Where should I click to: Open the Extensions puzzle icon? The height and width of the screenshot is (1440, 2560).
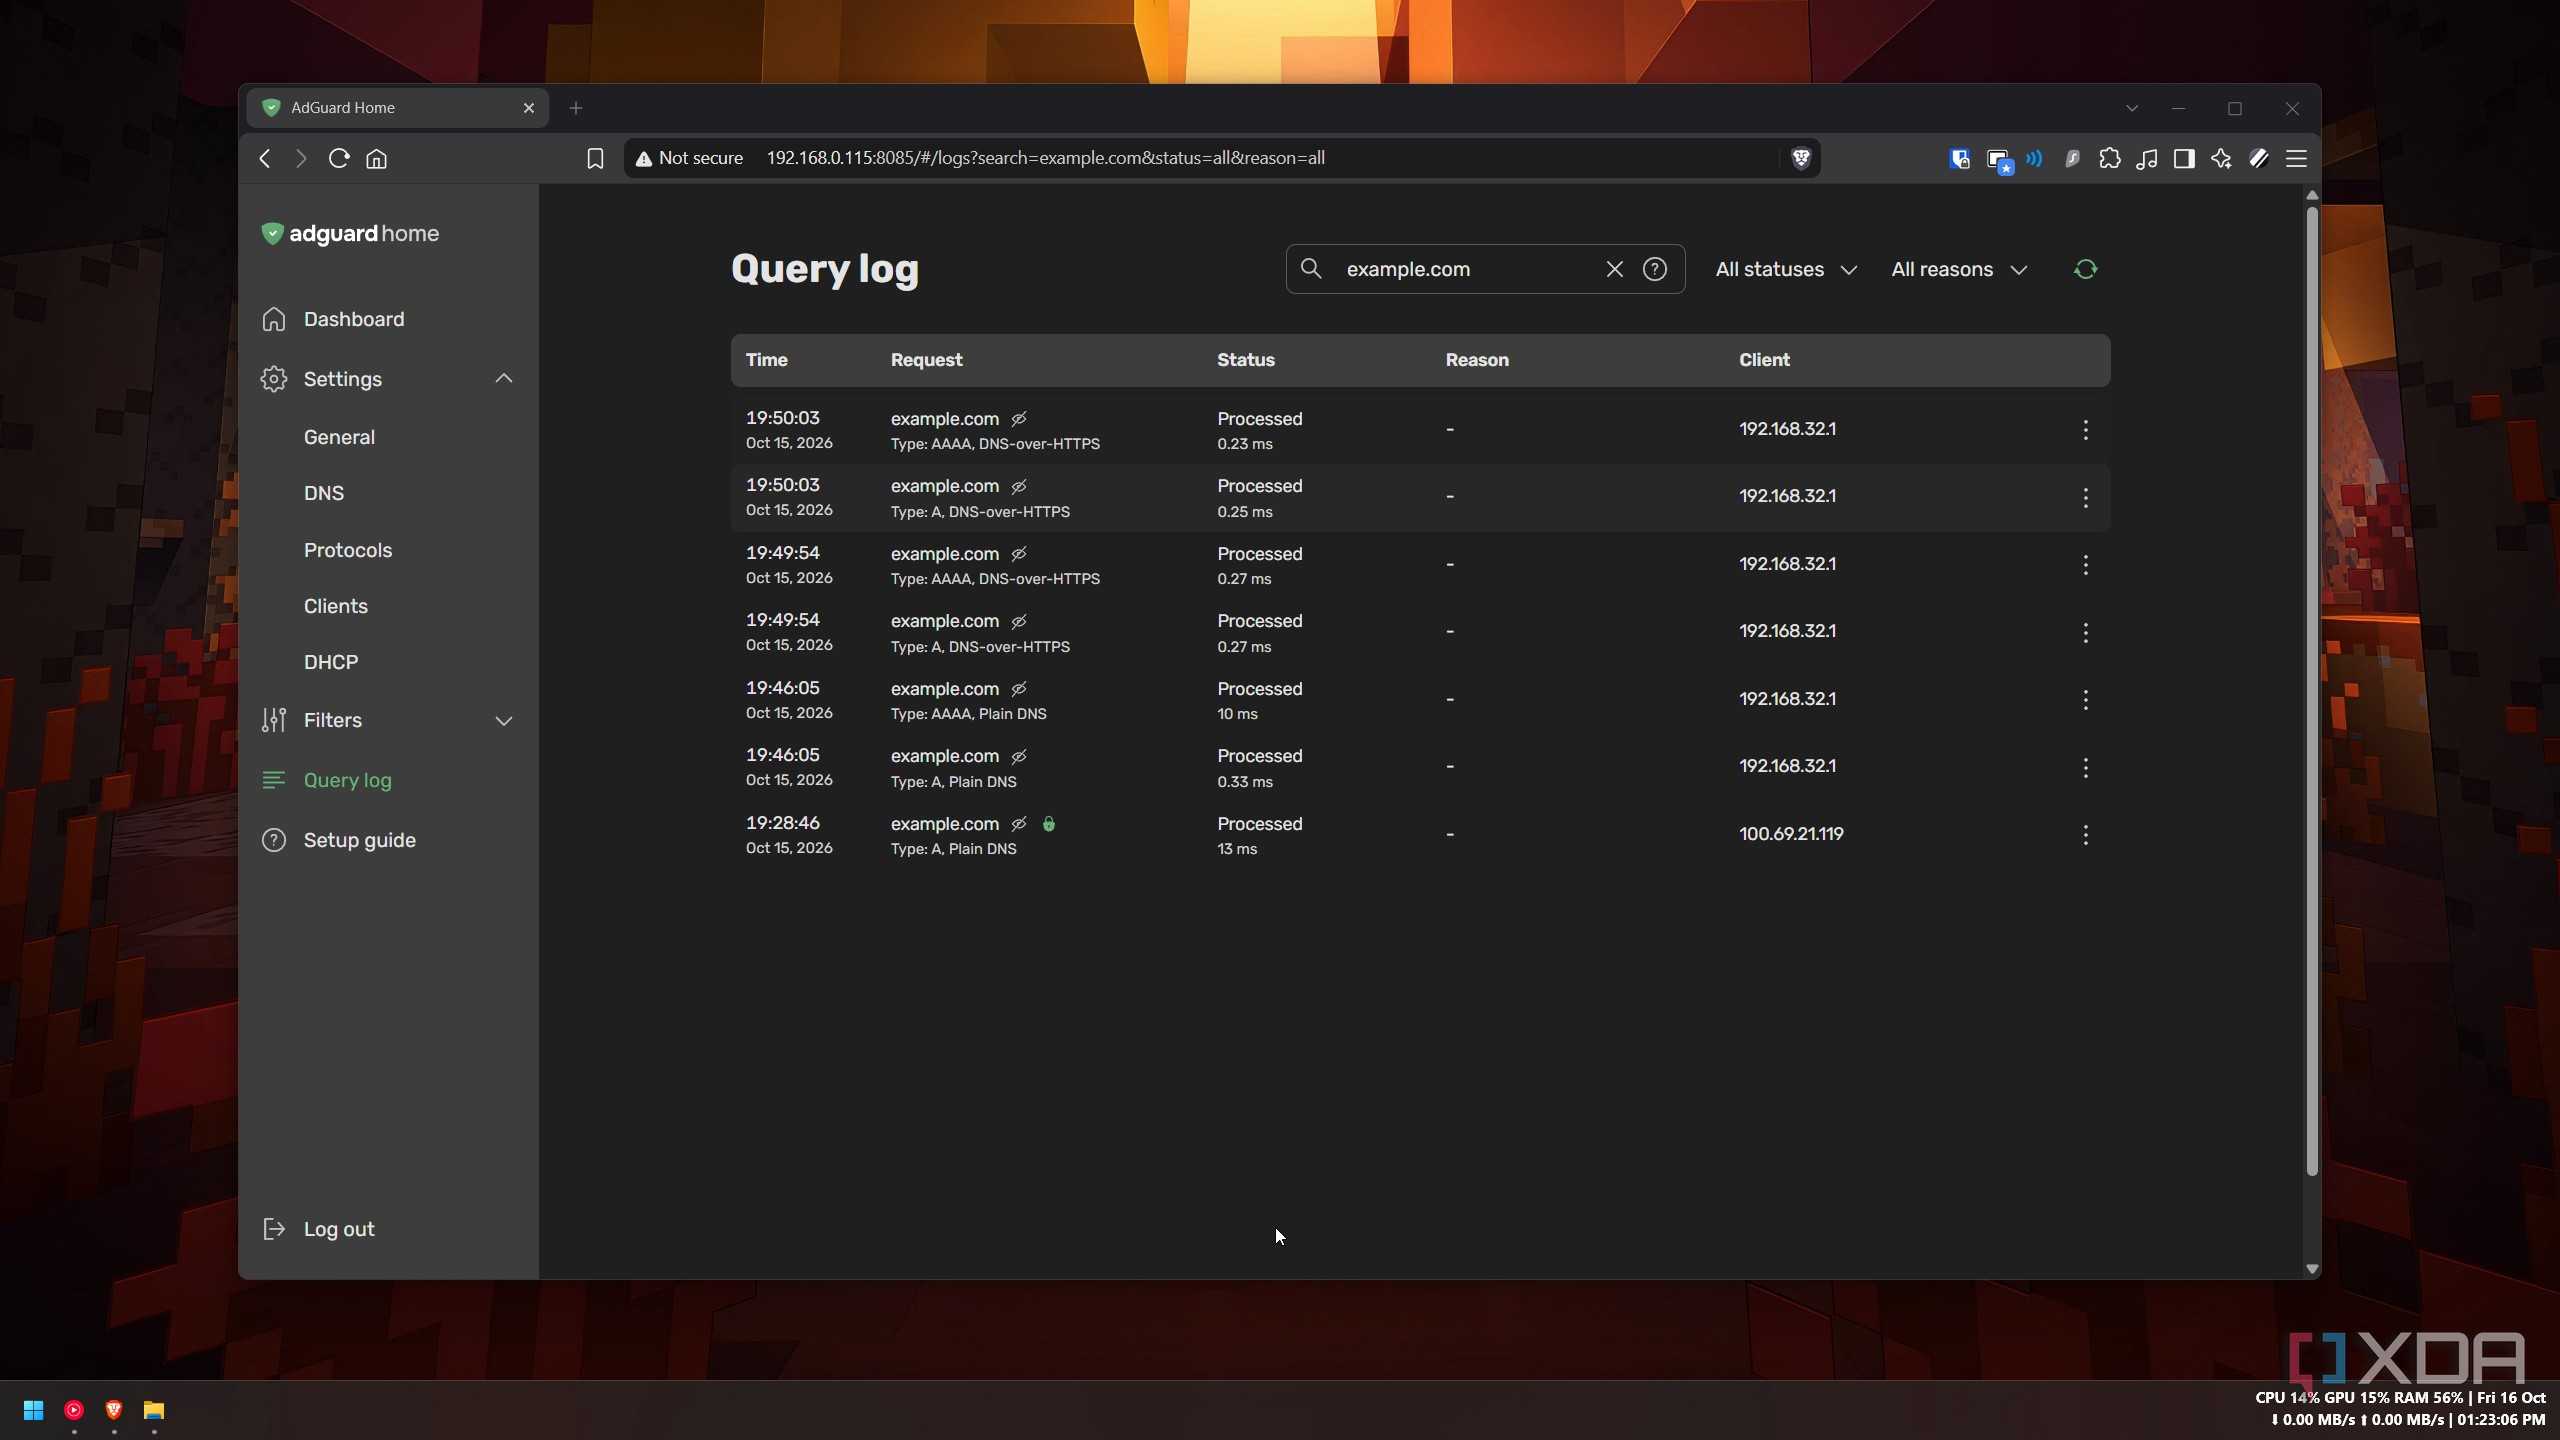click(2109, 158)
